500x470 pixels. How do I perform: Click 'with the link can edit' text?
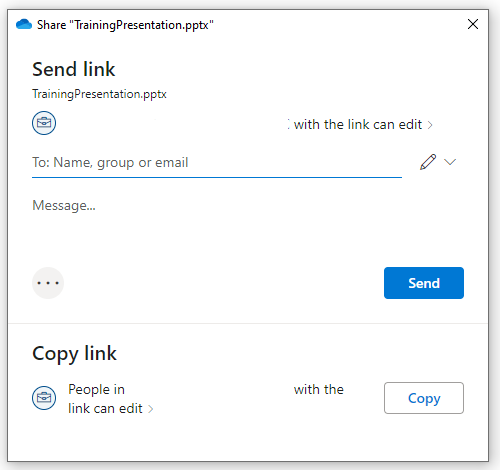[358, 125]
